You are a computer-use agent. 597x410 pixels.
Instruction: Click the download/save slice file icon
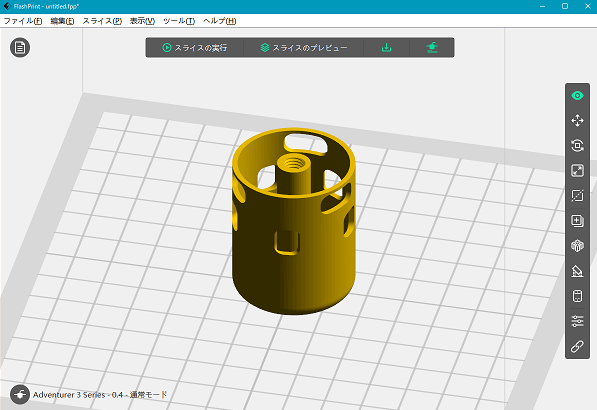point(386,48)
